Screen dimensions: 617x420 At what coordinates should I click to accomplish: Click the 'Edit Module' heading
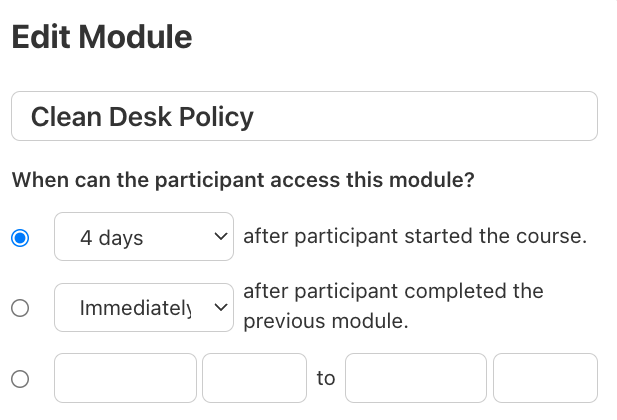[x=101, y=37]
